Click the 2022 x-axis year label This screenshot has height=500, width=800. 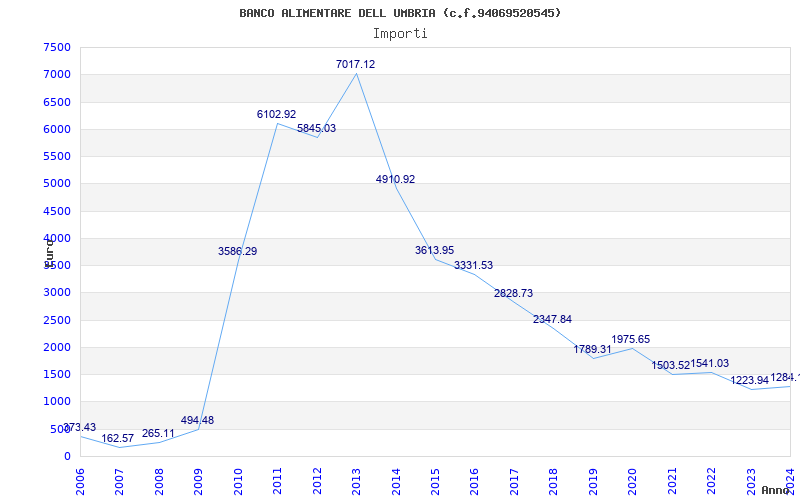coord(711,482)
